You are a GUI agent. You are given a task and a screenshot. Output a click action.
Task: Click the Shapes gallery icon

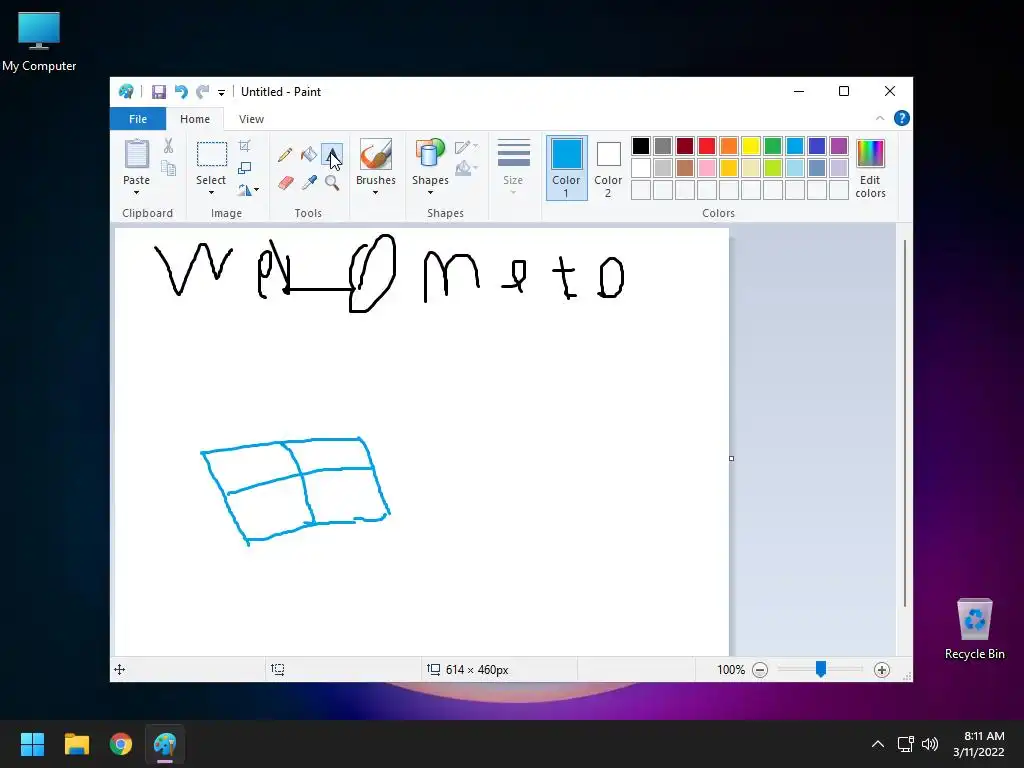tap(430, 154)
